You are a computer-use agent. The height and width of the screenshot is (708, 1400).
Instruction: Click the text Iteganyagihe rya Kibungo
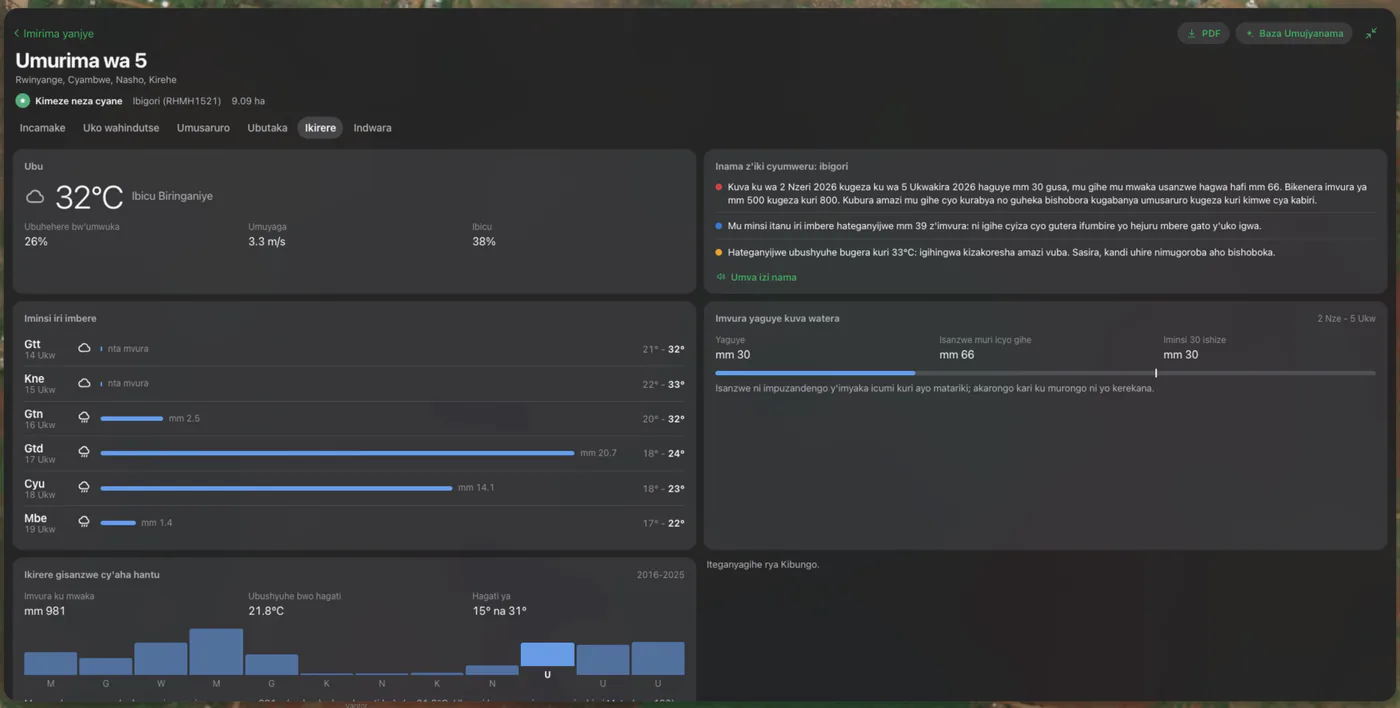point(763,565)
